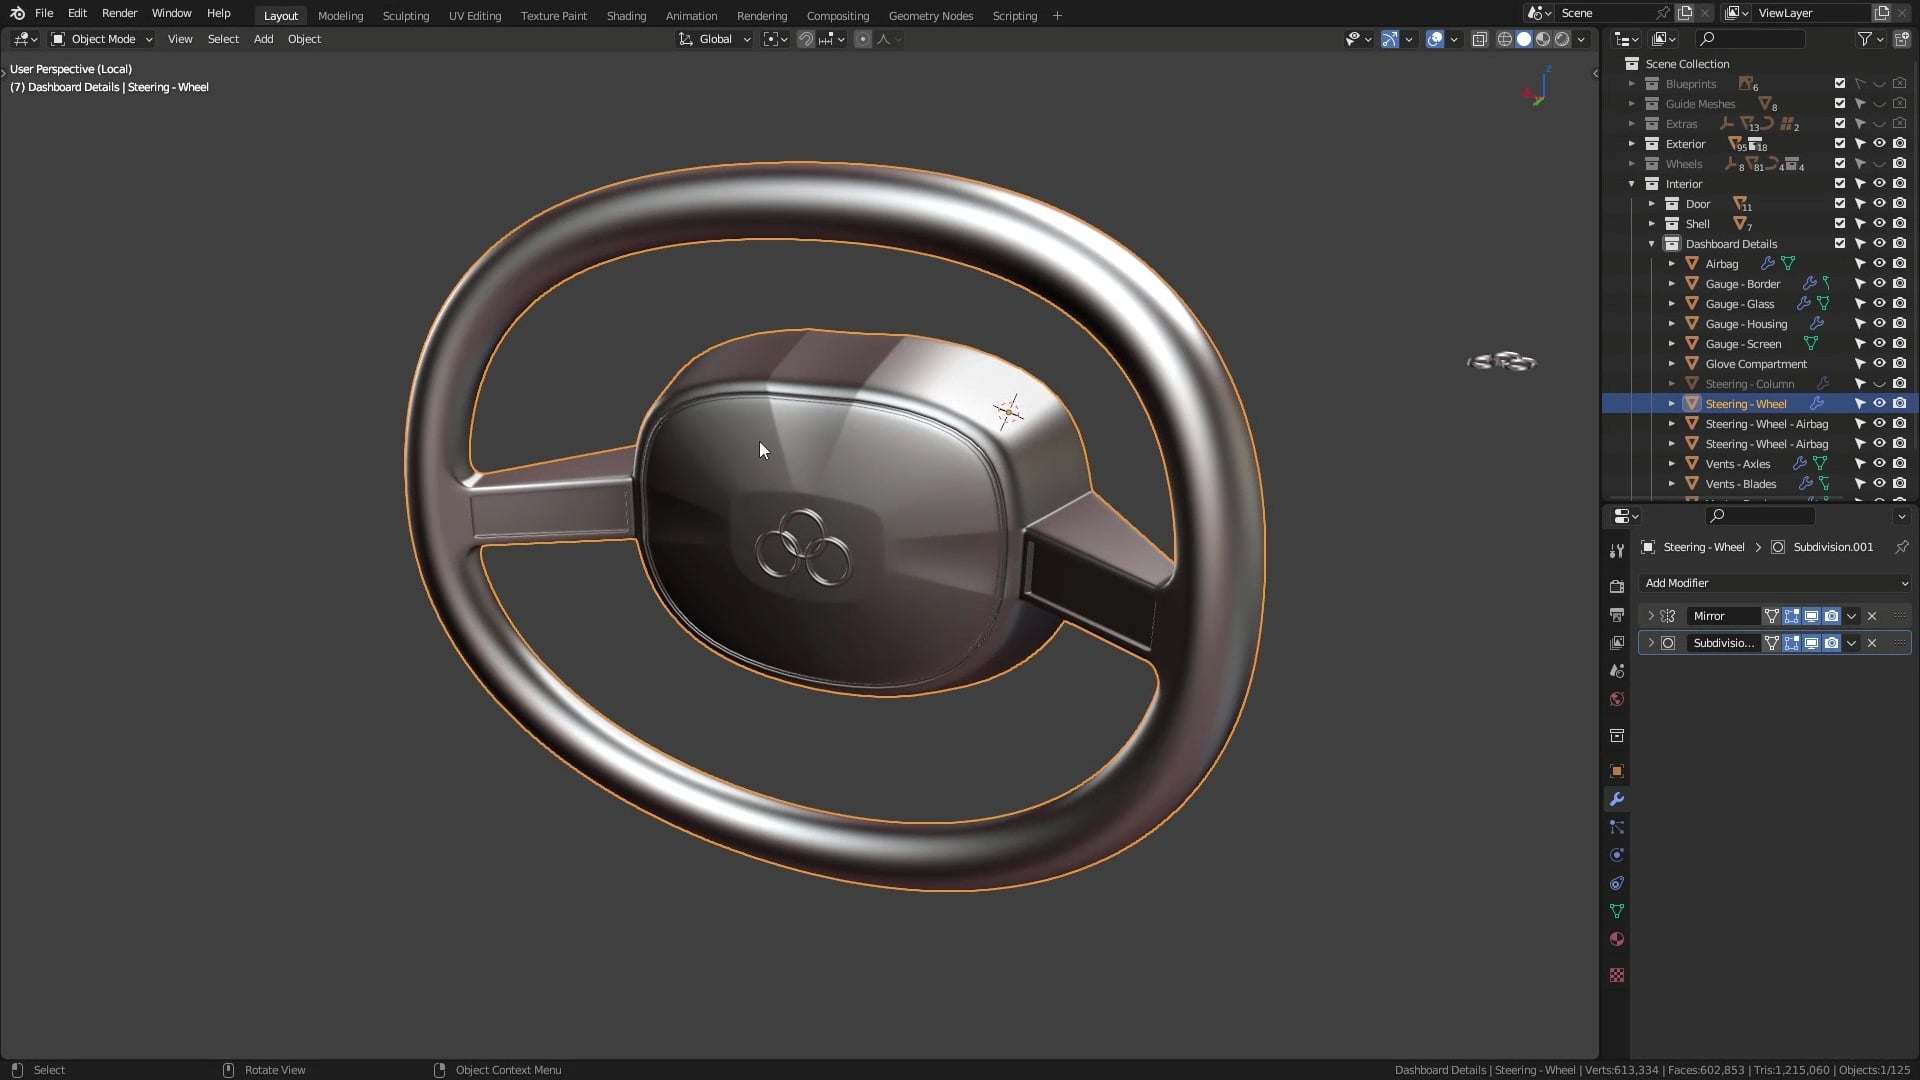This screenshot has height=1080, width=1920.
Task: Switch to the Modeling workspace tab
Action: click(340, 16)
